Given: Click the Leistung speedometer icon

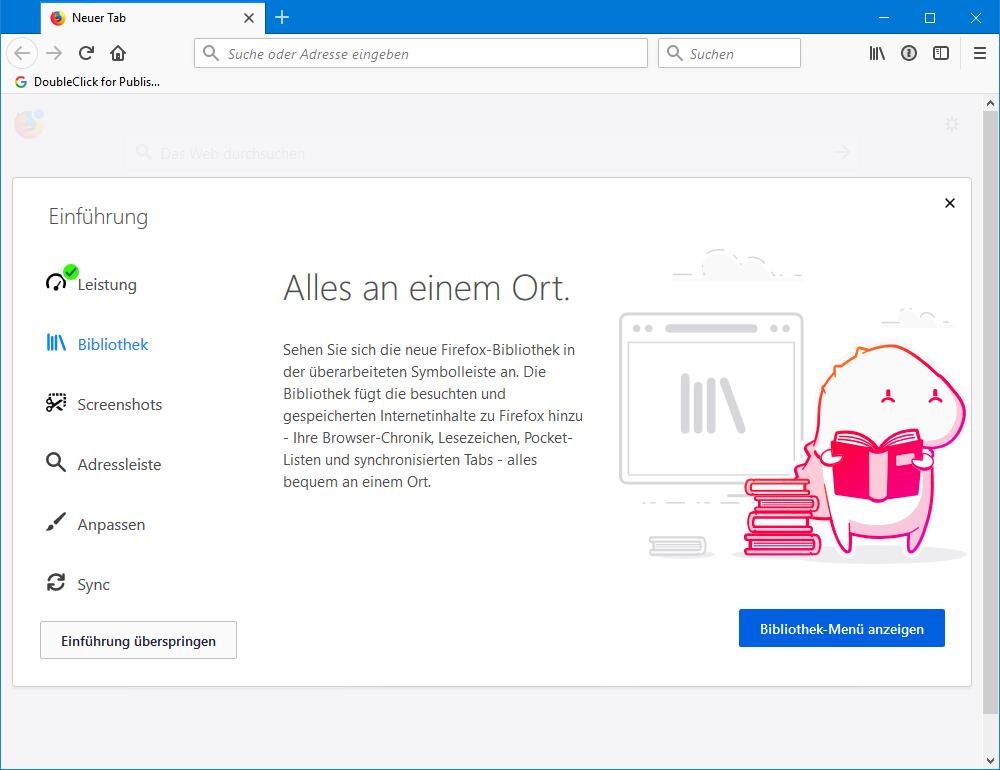Looking at the screenshot, I should coord(56,282).
